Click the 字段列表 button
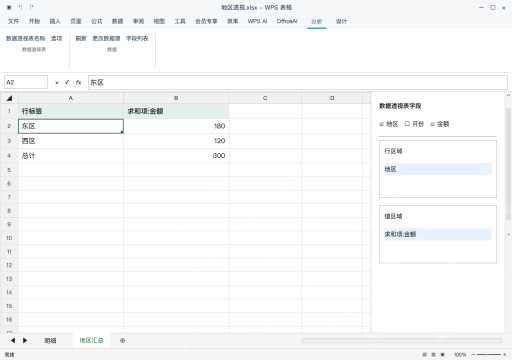512x360 pixels. (x=137, y=39)
